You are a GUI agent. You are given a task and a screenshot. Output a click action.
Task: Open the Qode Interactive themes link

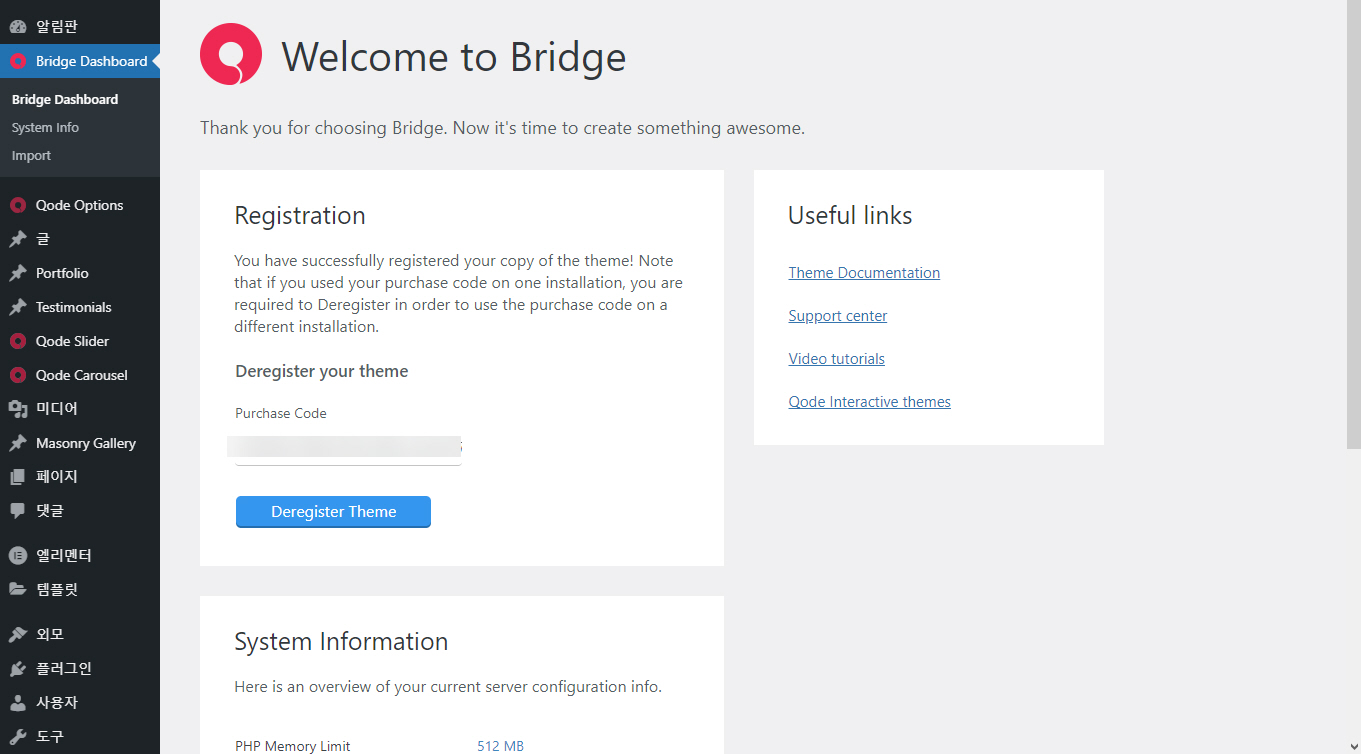click(x=870, y=402)
